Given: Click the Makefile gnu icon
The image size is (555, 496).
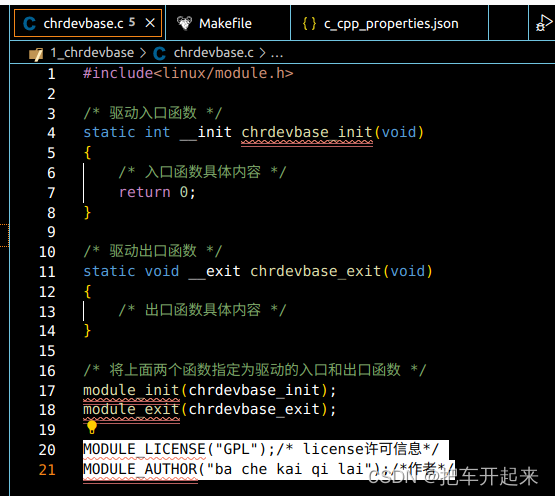Looking at the screenshot, I should (x=184, y=23).
